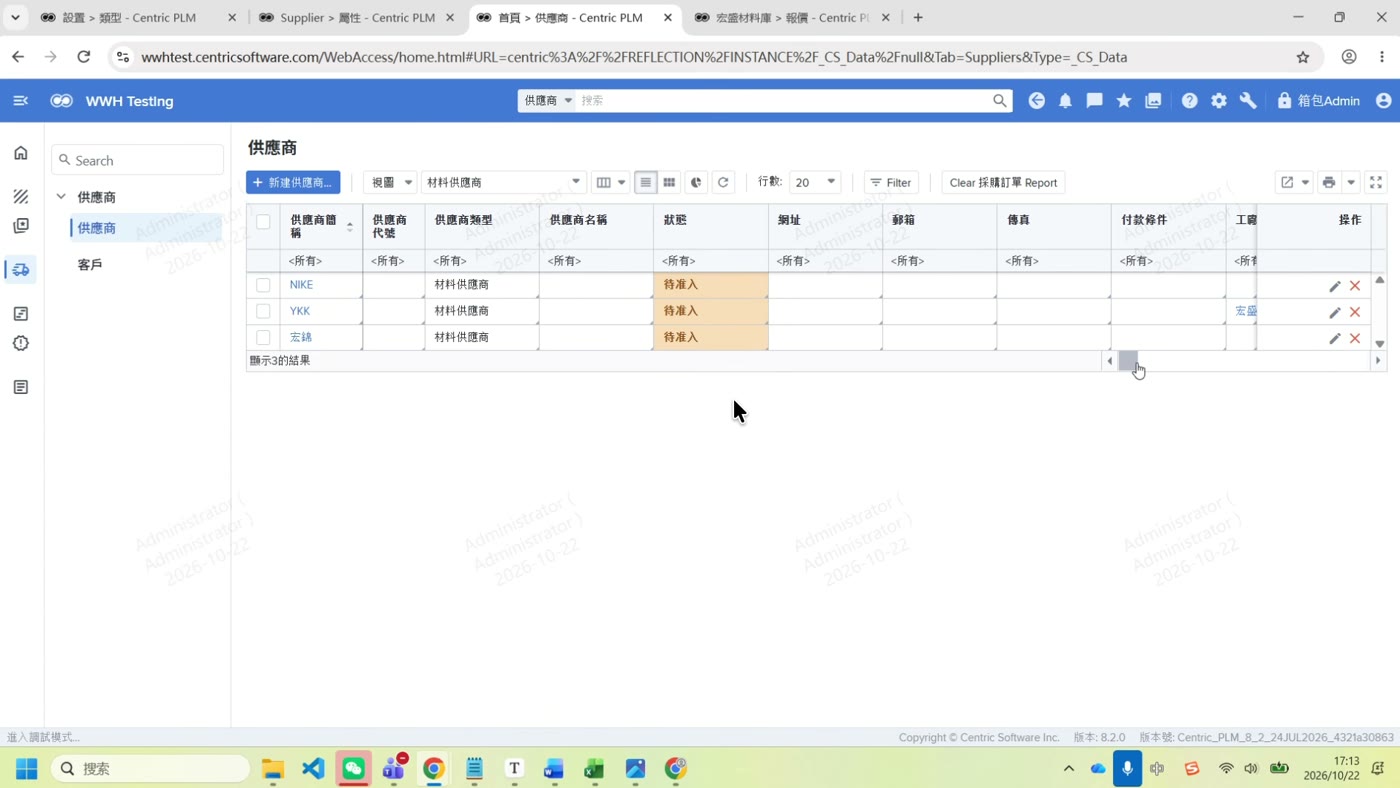The image size is (1400, 788).
Task: Select 客戶 in the left navigation
Action: [90, 264]
